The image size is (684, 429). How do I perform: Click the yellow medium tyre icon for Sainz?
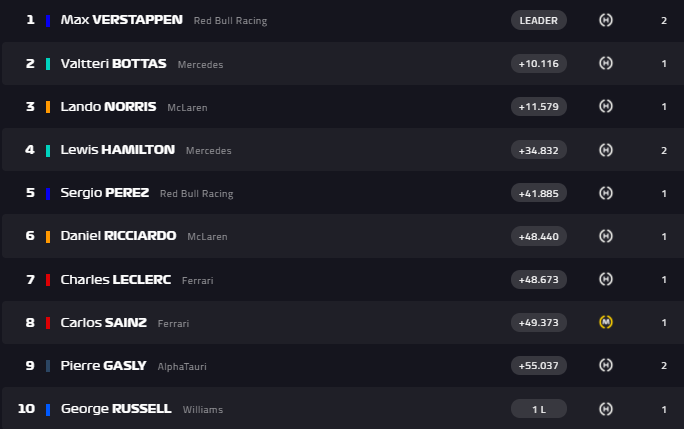click(x=605, y=322)
